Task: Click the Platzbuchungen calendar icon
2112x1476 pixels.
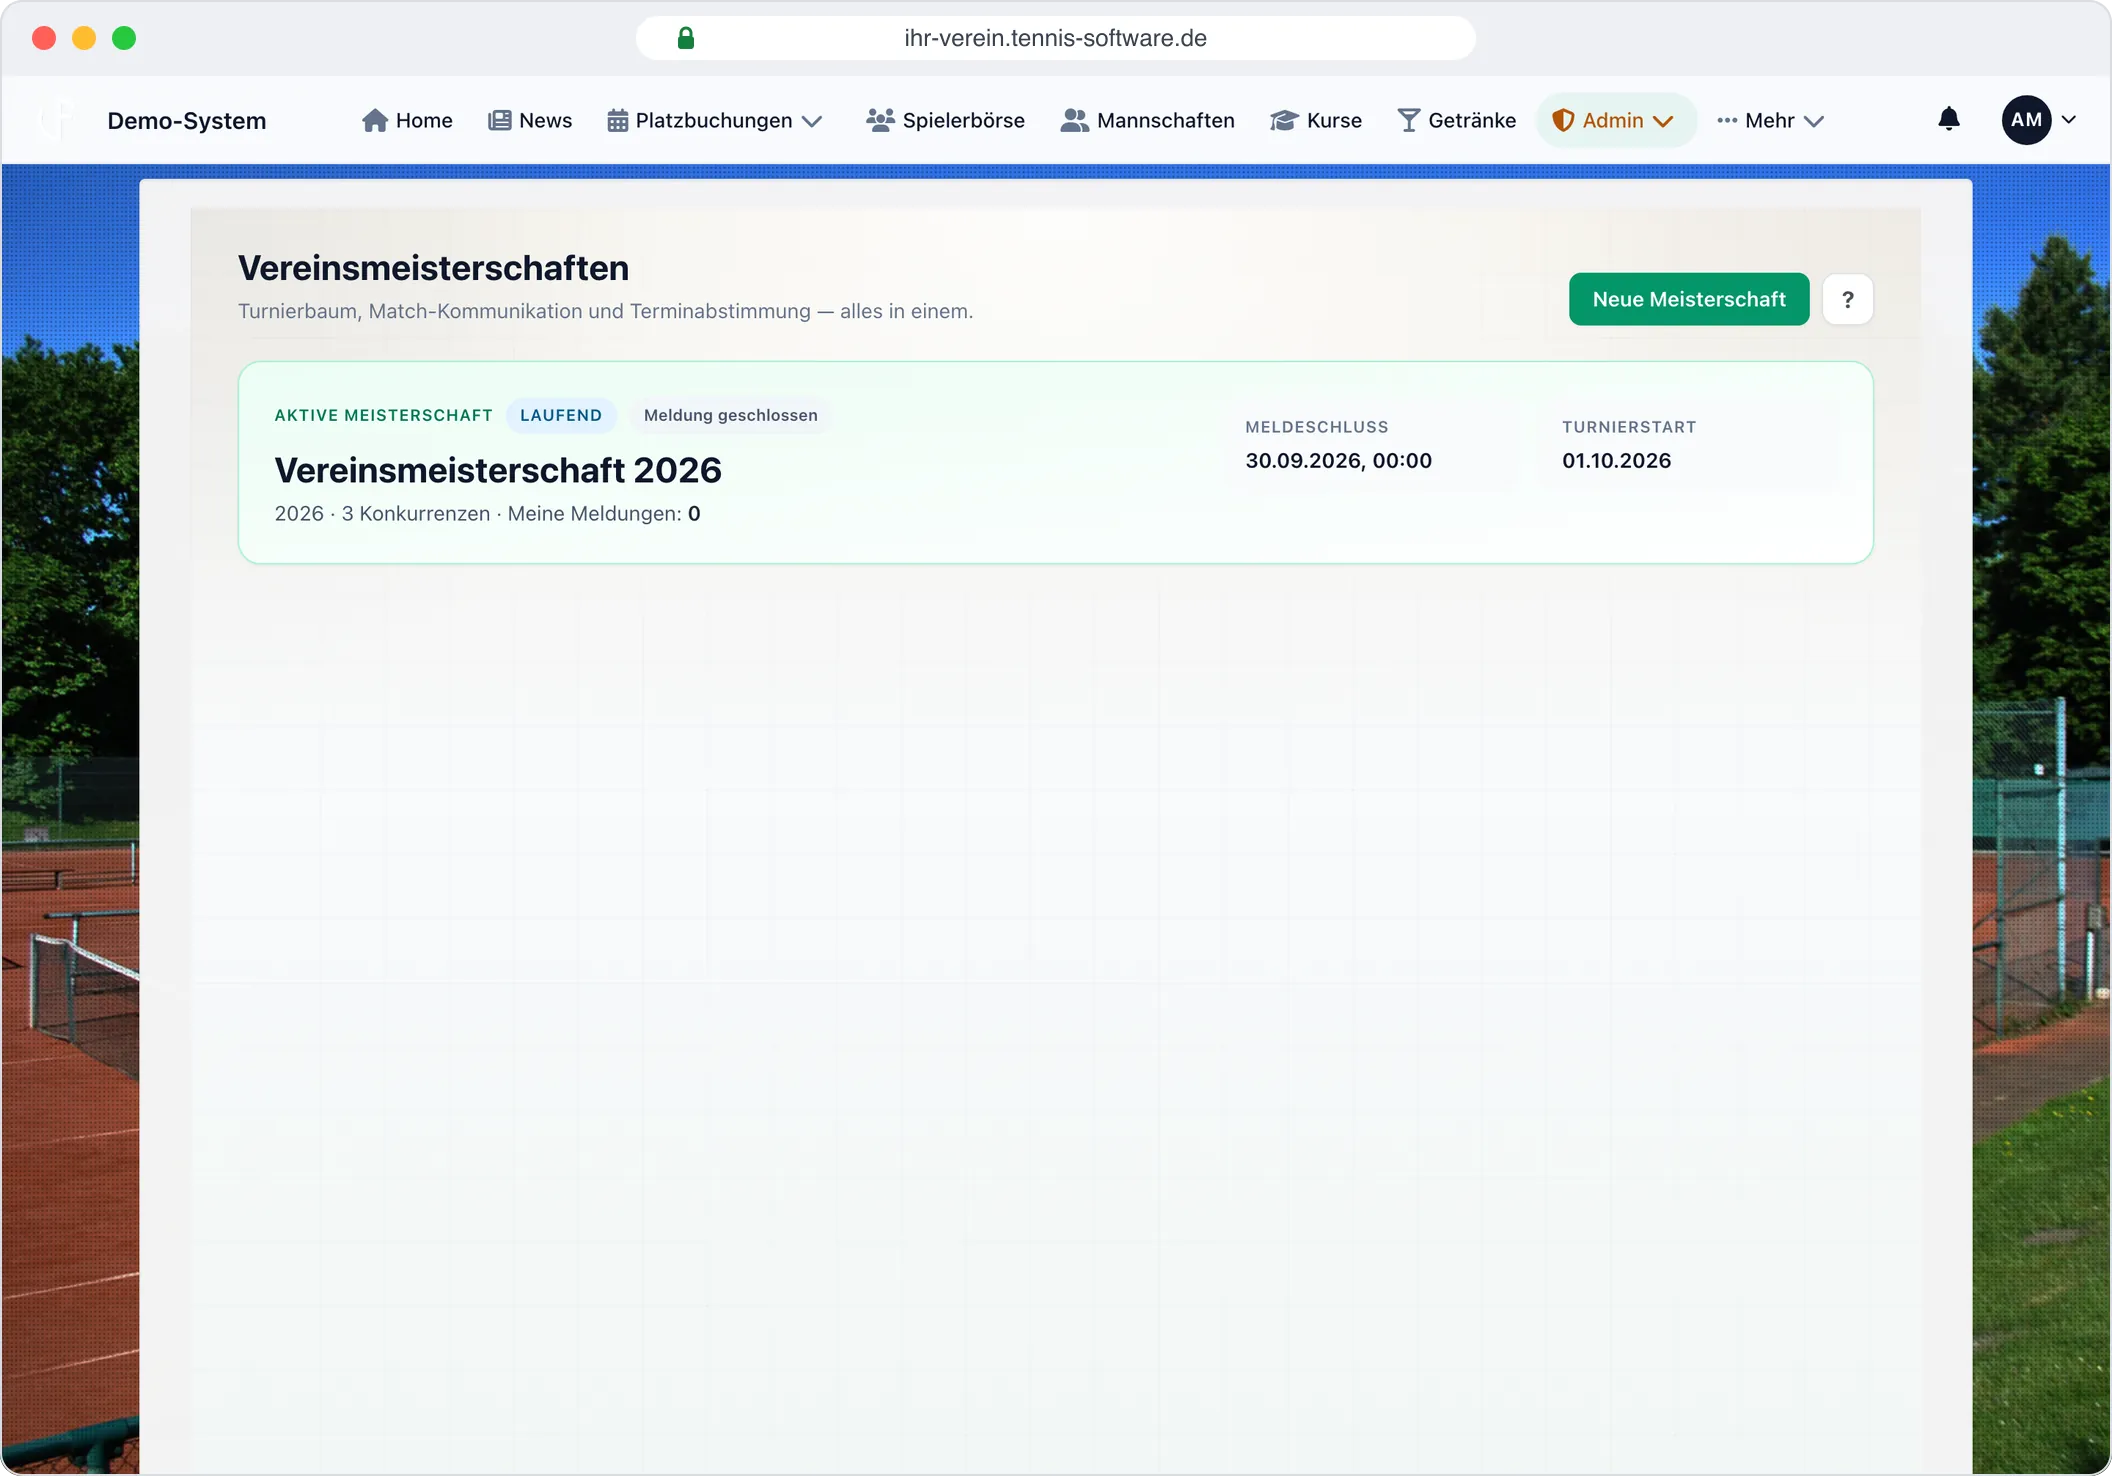Action: point(618,120)
